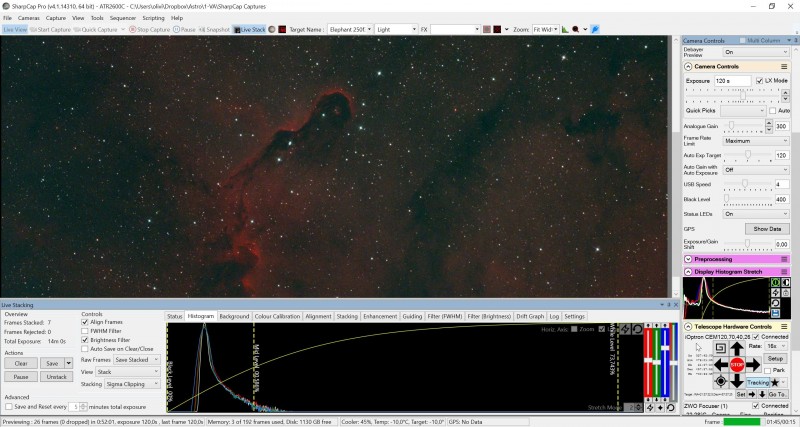The image size is (800, 427).
Task: Click the telescope Setup button
Action: point(775,359)
